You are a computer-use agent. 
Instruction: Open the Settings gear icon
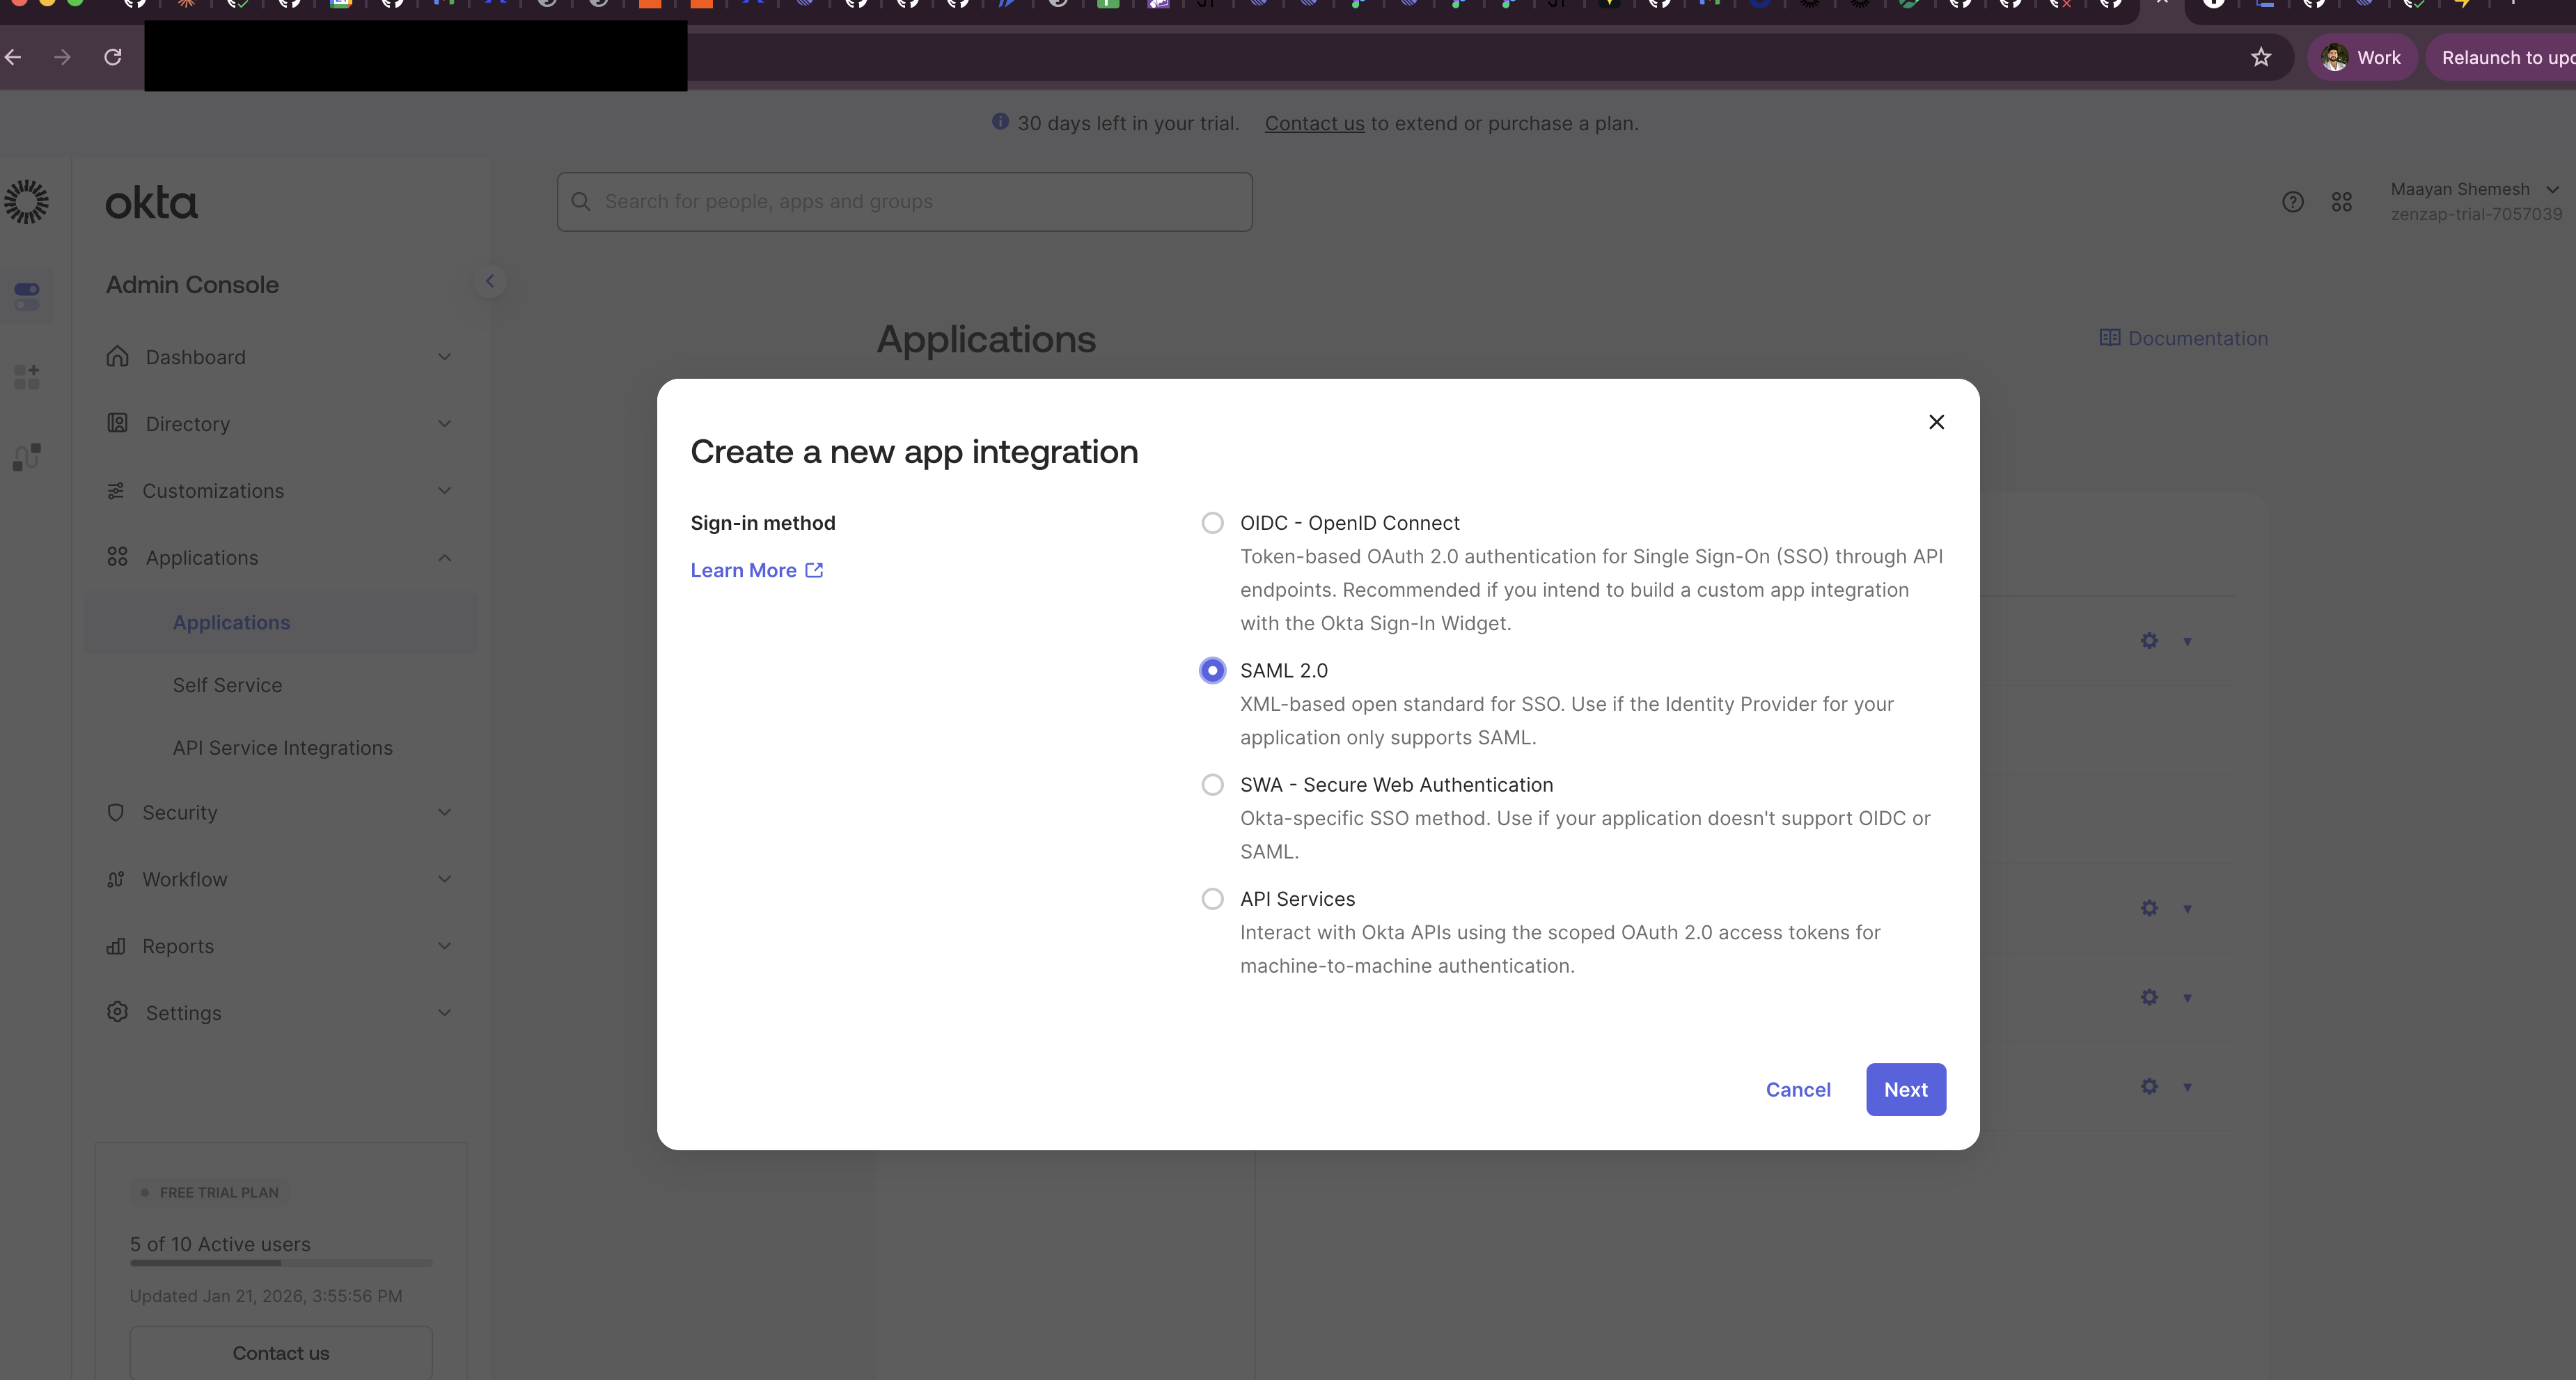(117, 1012)
